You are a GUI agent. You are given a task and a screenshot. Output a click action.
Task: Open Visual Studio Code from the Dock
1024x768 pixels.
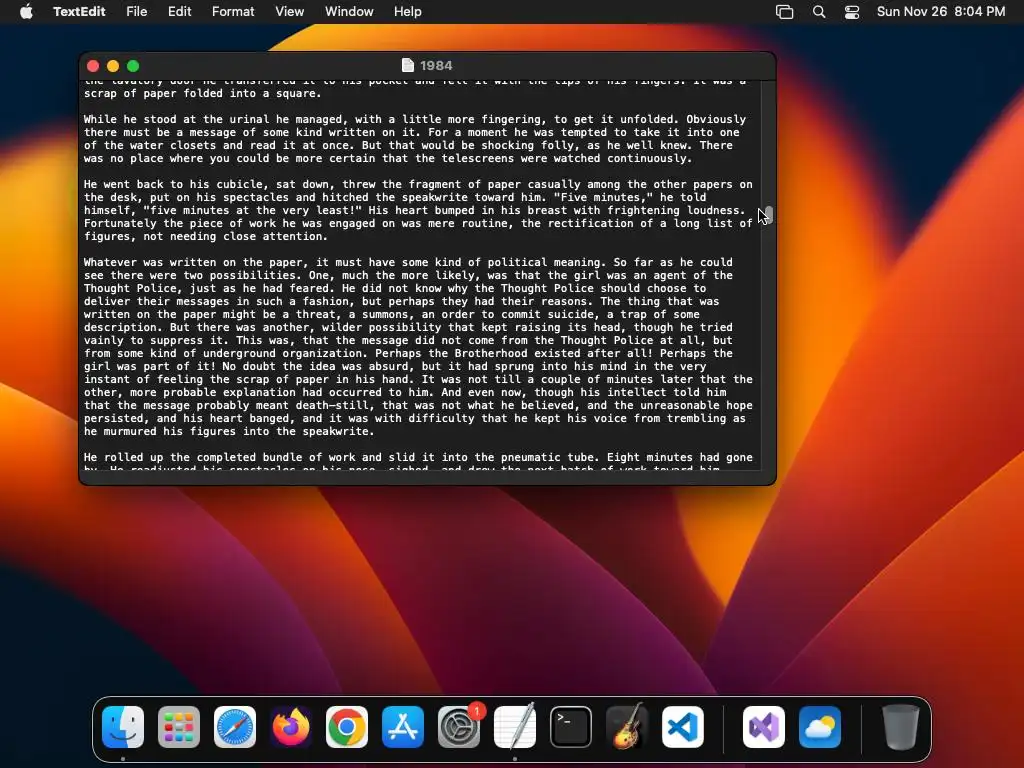tap(683, 727)
